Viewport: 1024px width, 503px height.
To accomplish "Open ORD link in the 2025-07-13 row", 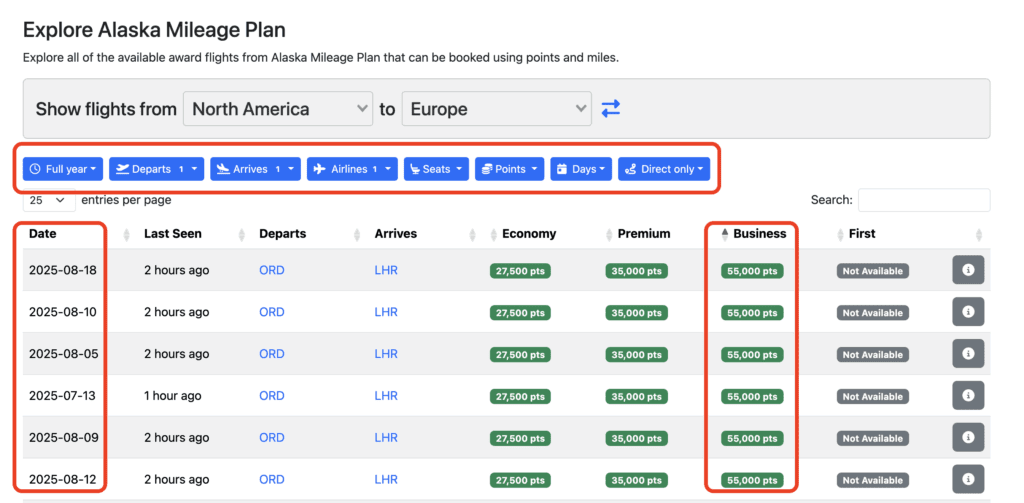I will coord(272,395).
